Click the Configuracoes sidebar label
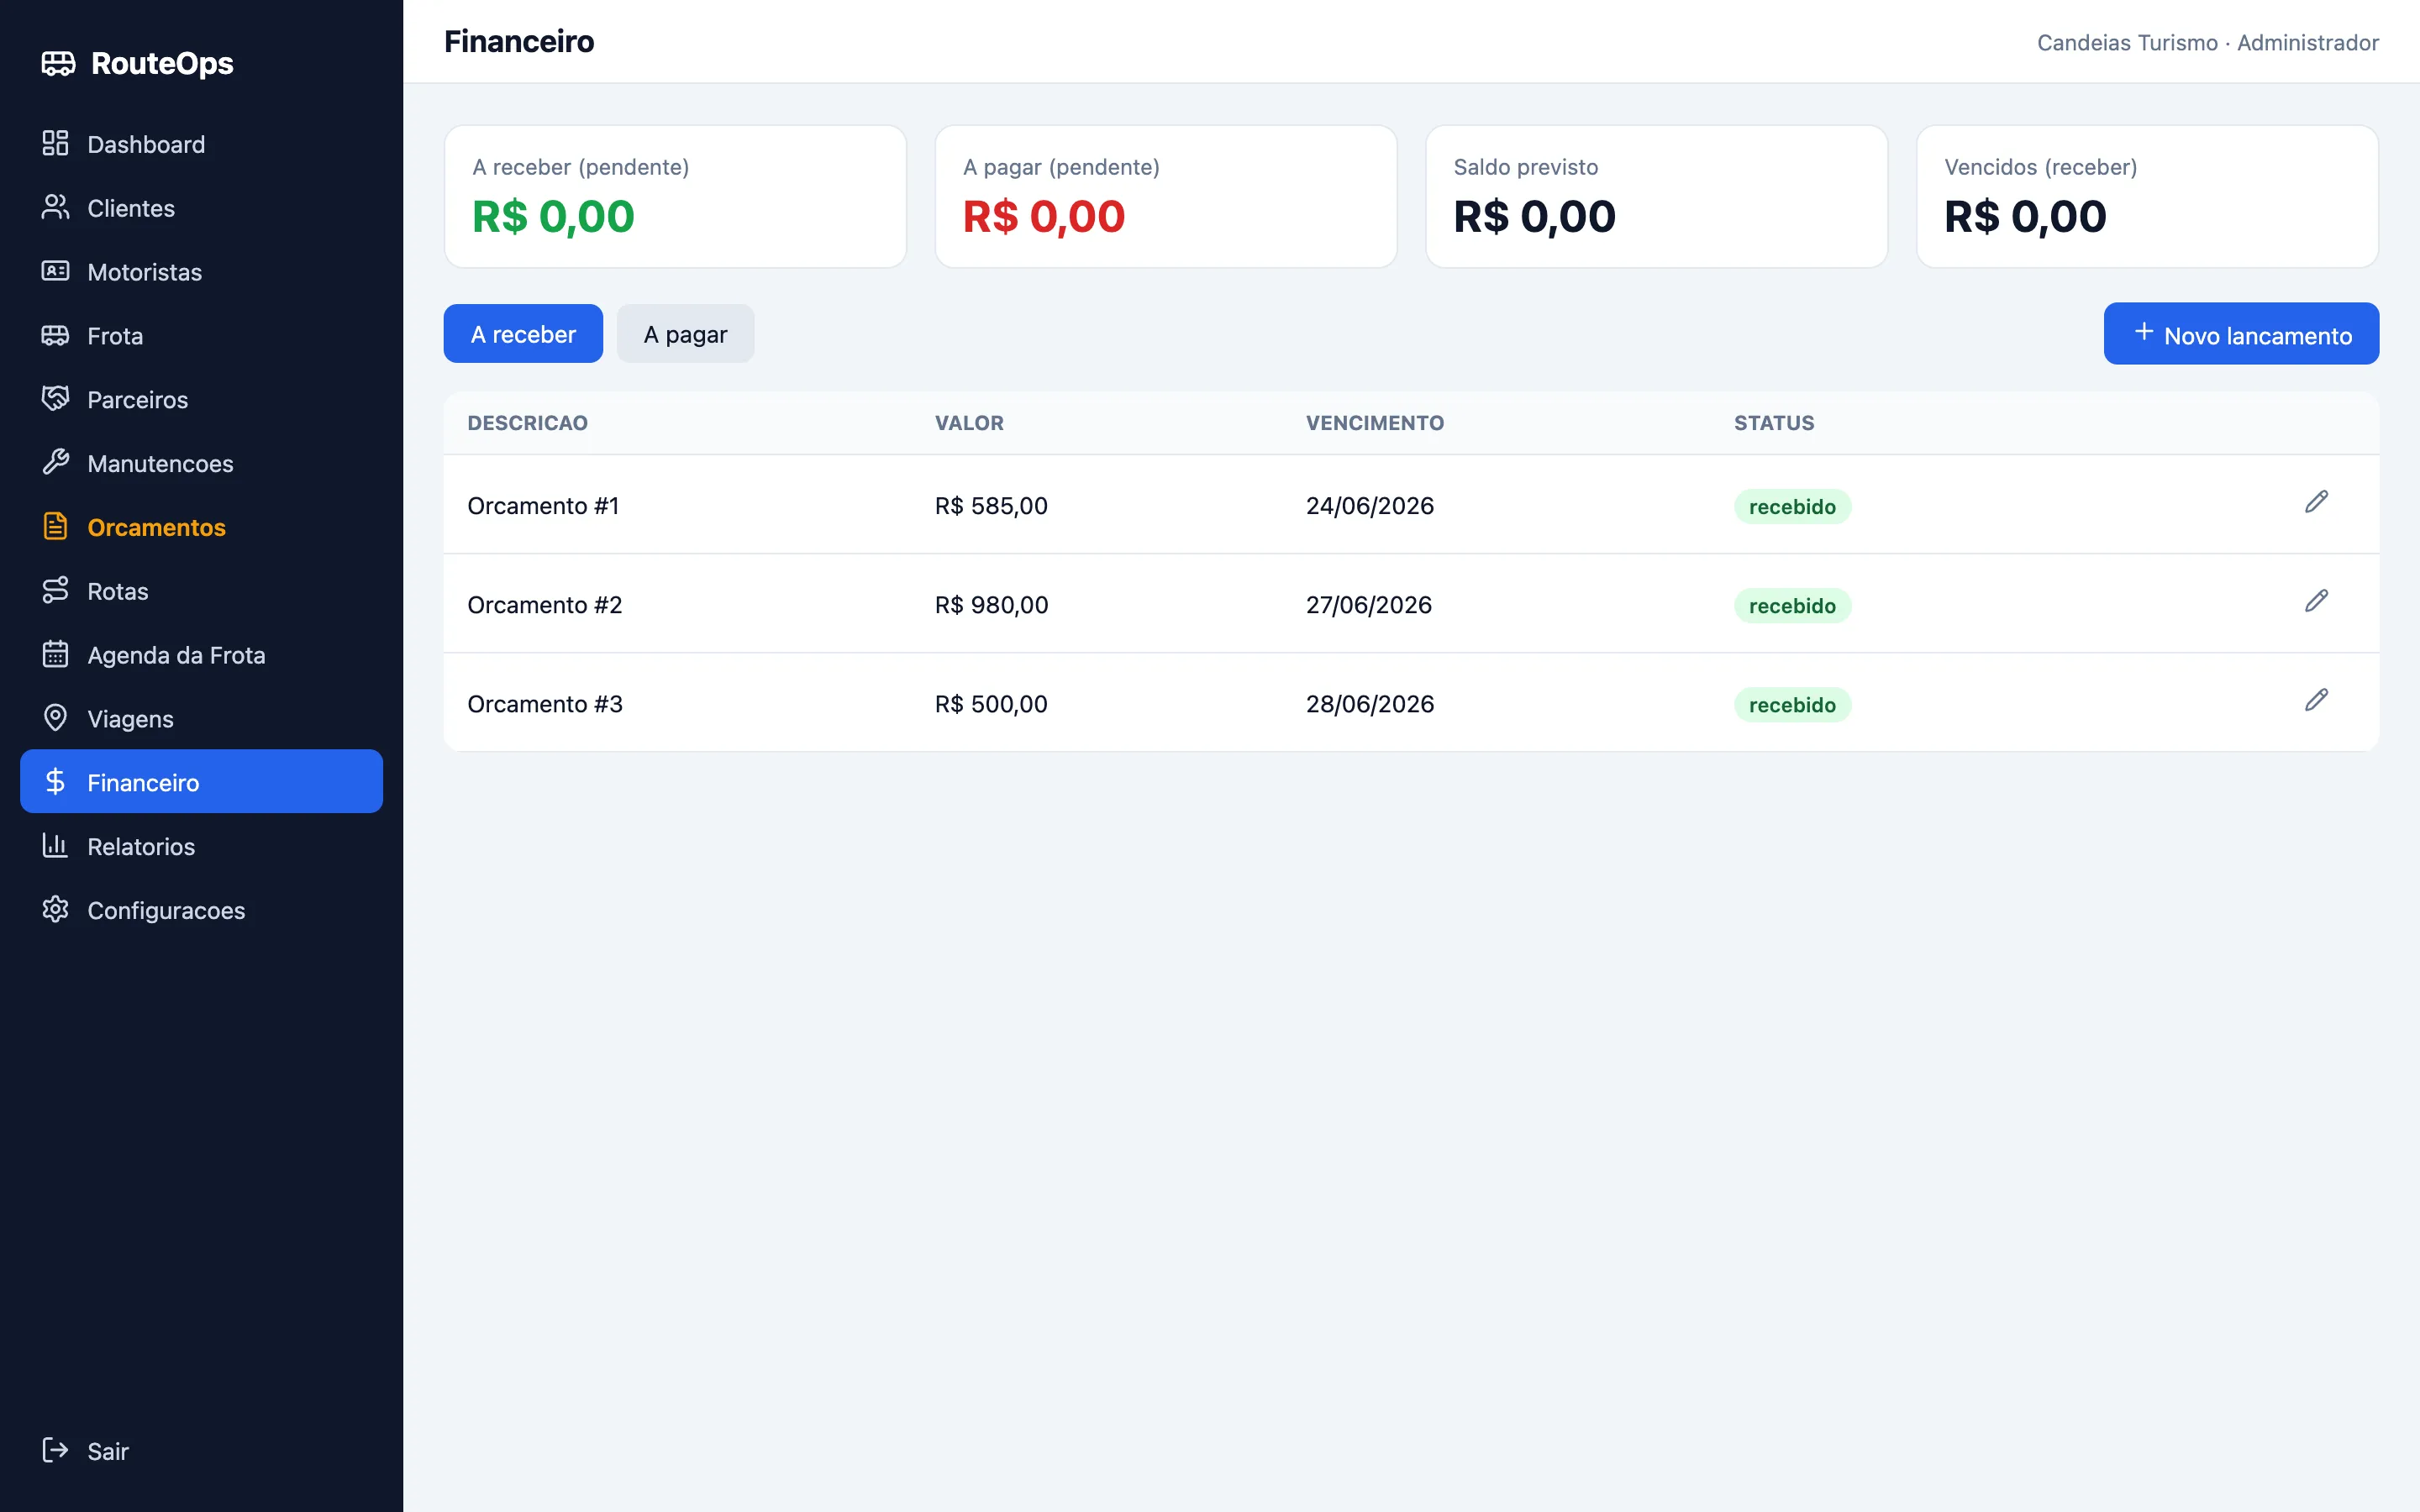The image size is (2420, 1512). click(x=166, y=911)
